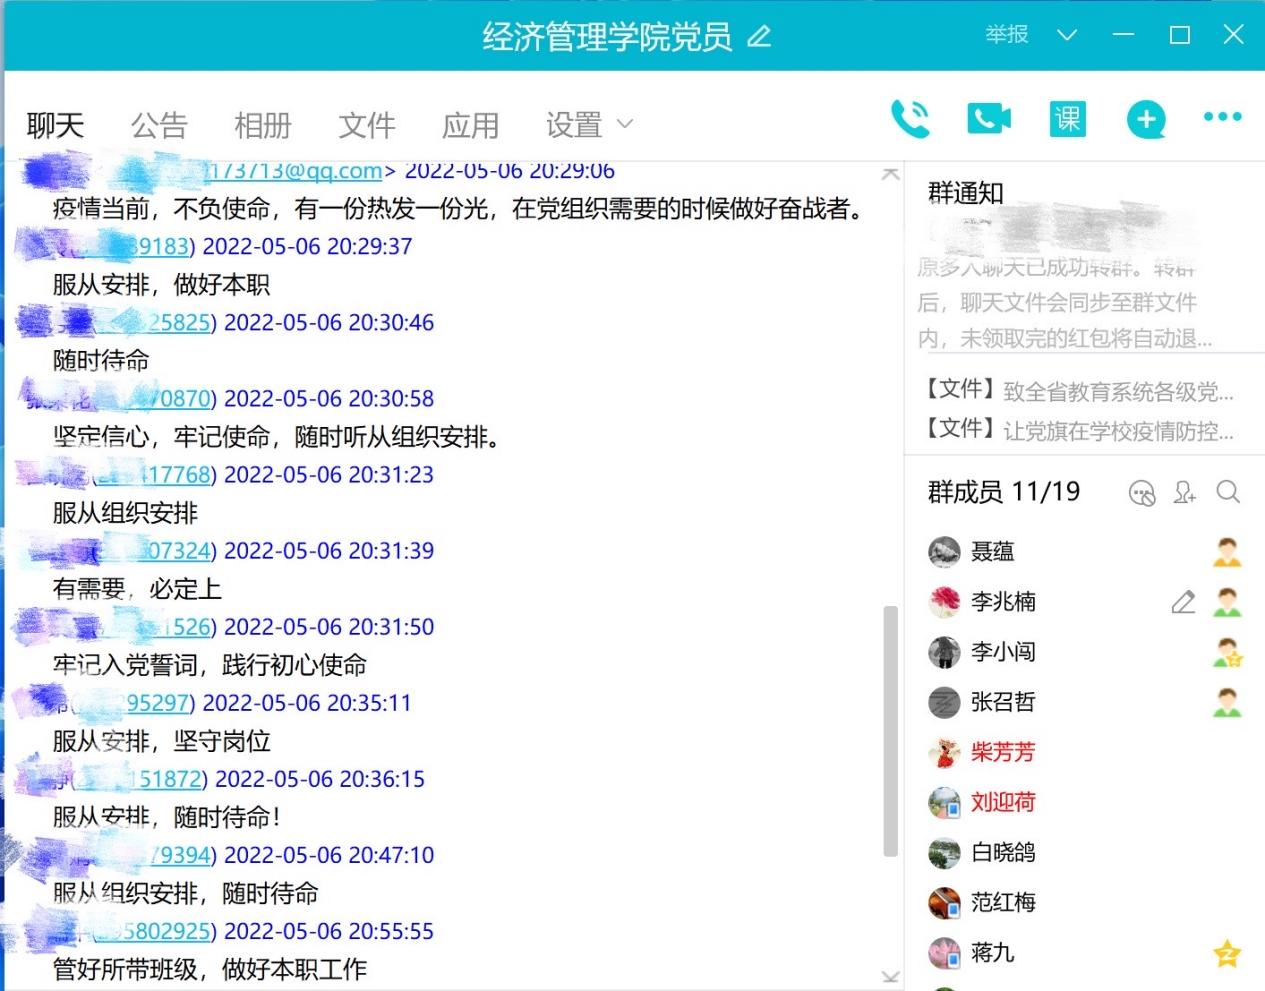Click the plus icon to invite members
The width and height of the screenshot is (1265, 991).
click(1145, 120)
